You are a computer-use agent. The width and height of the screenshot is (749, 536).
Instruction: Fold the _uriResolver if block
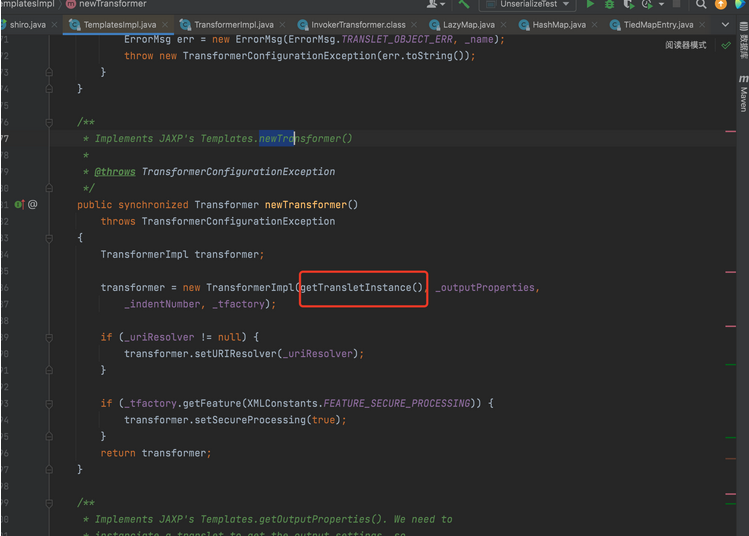tap(49, 337)
